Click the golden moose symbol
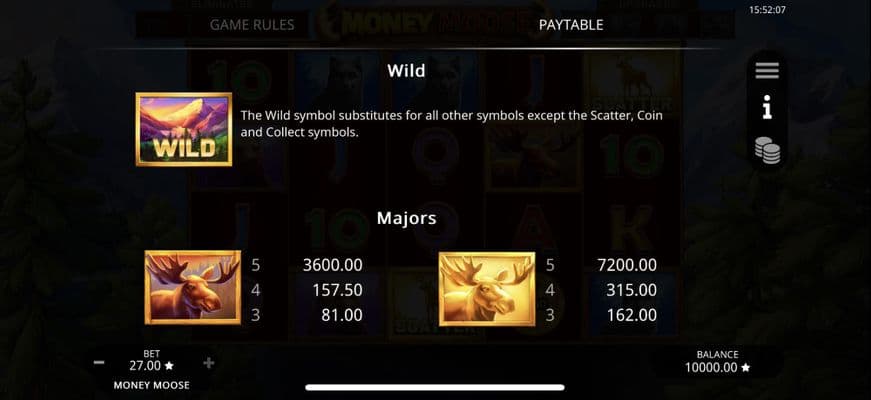Image resolution: width=871 pixels, height=400 pixels. tap(487, 289)
